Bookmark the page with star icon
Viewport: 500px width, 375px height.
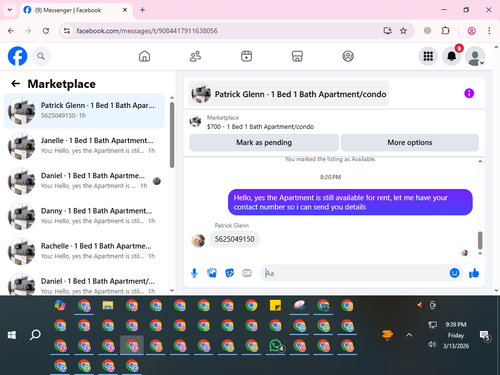pos(403,31)
